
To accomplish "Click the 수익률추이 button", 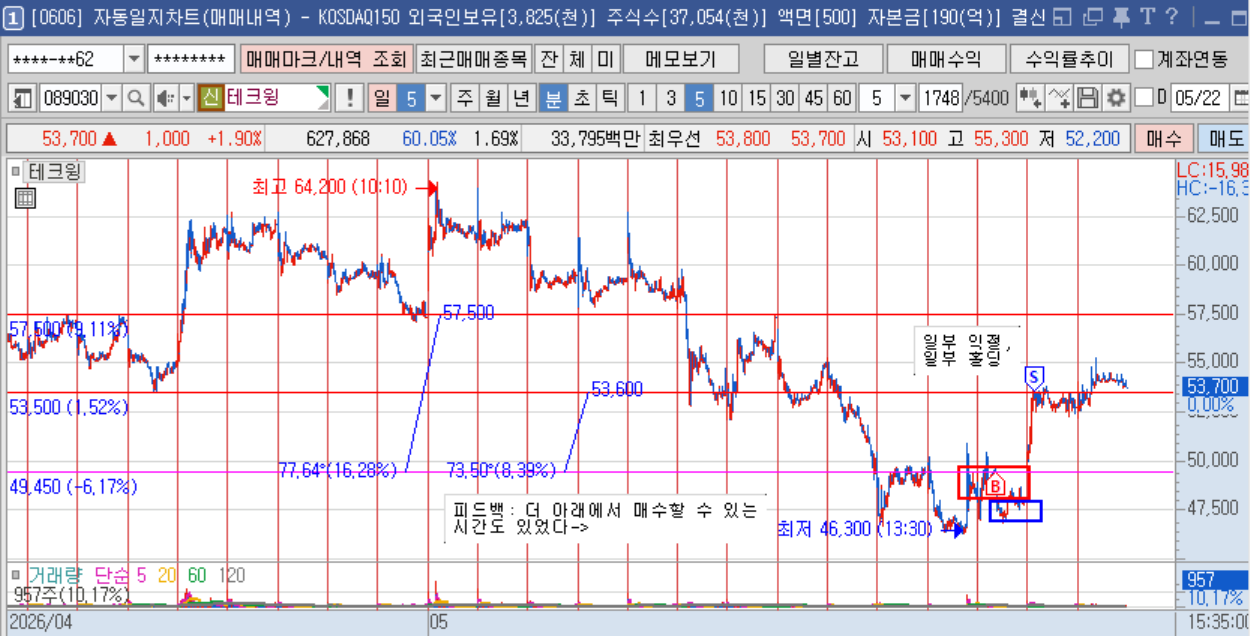I will (x=1068, y=59).
